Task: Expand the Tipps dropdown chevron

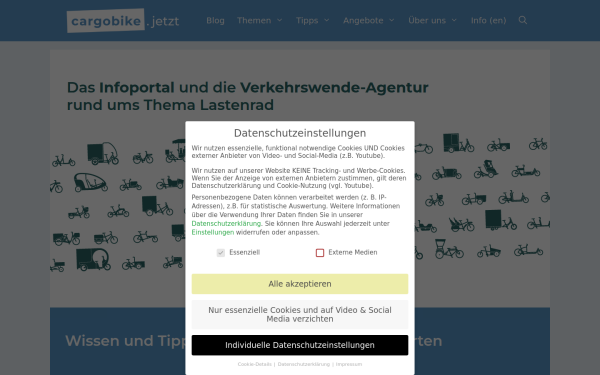Action: [x=327, y=20]
